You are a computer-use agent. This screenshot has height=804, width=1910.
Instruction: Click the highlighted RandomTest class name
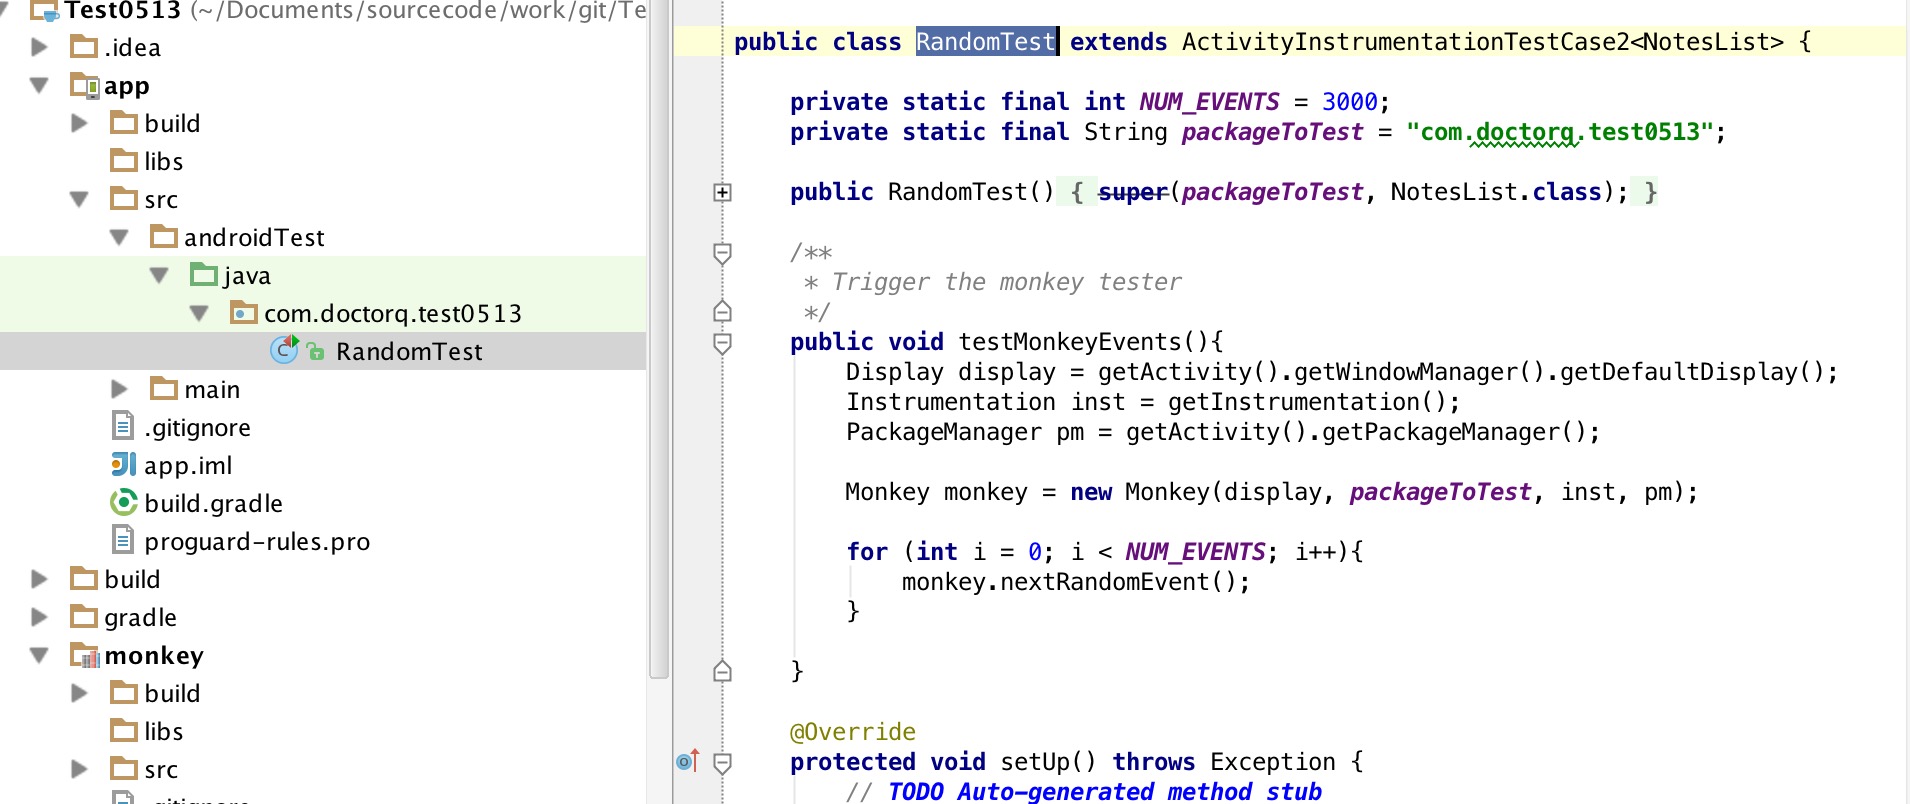coord(986,41)
